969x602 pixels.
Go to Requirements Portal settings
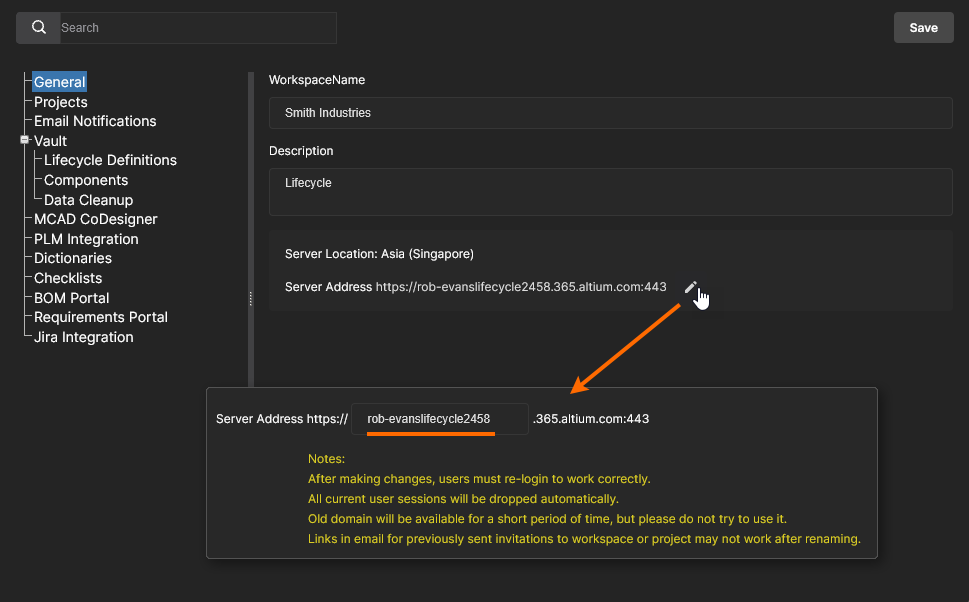click(x=101, y=317)
